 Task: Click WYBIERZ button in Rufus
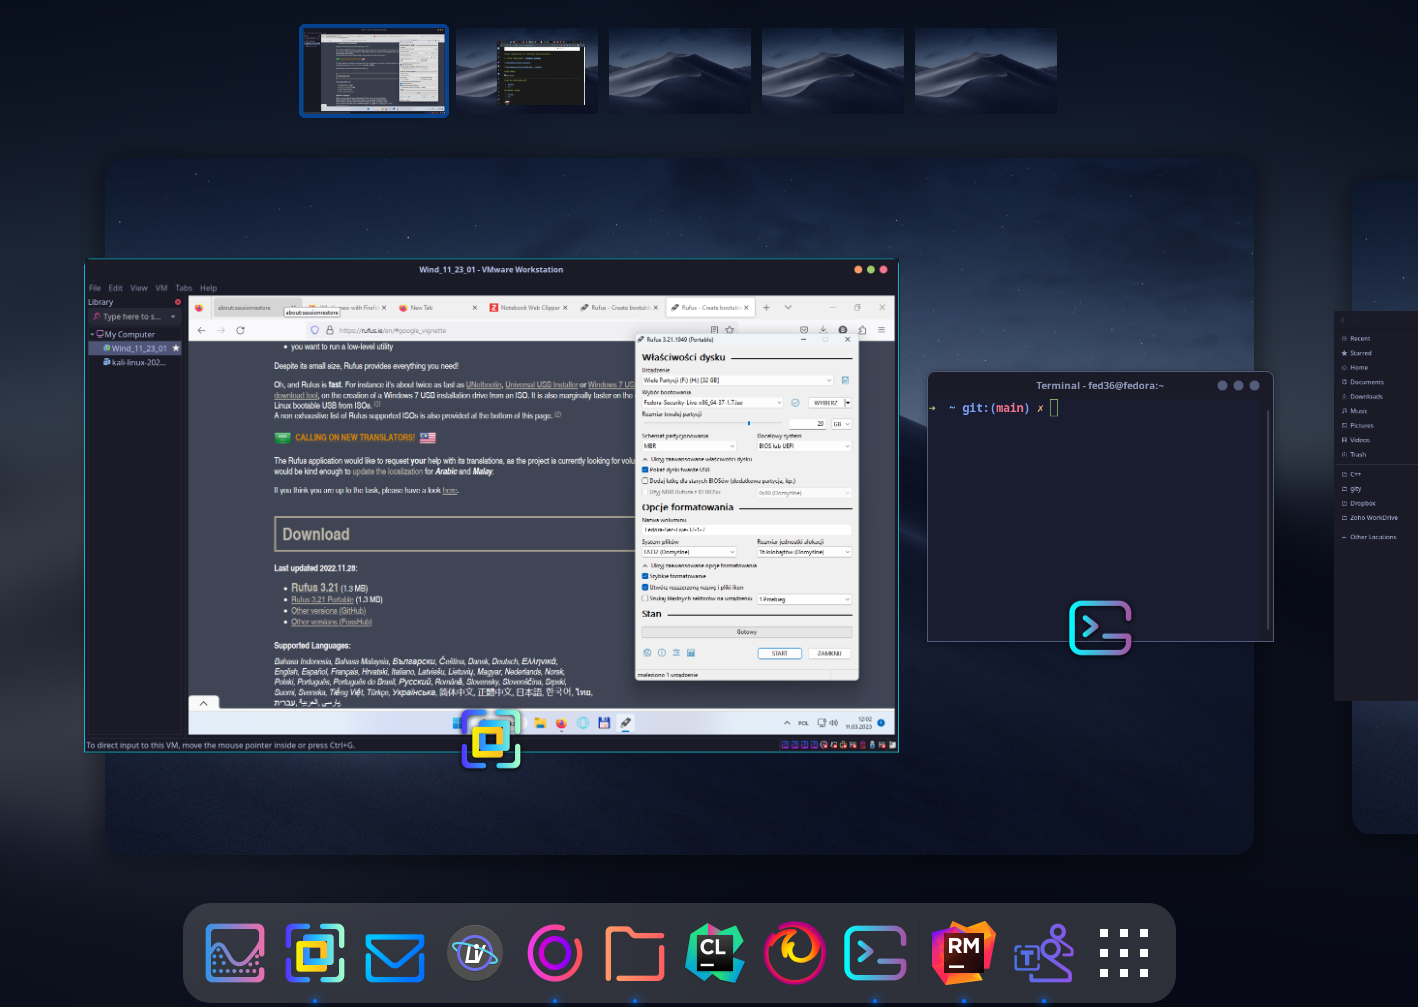coord(826,403)
